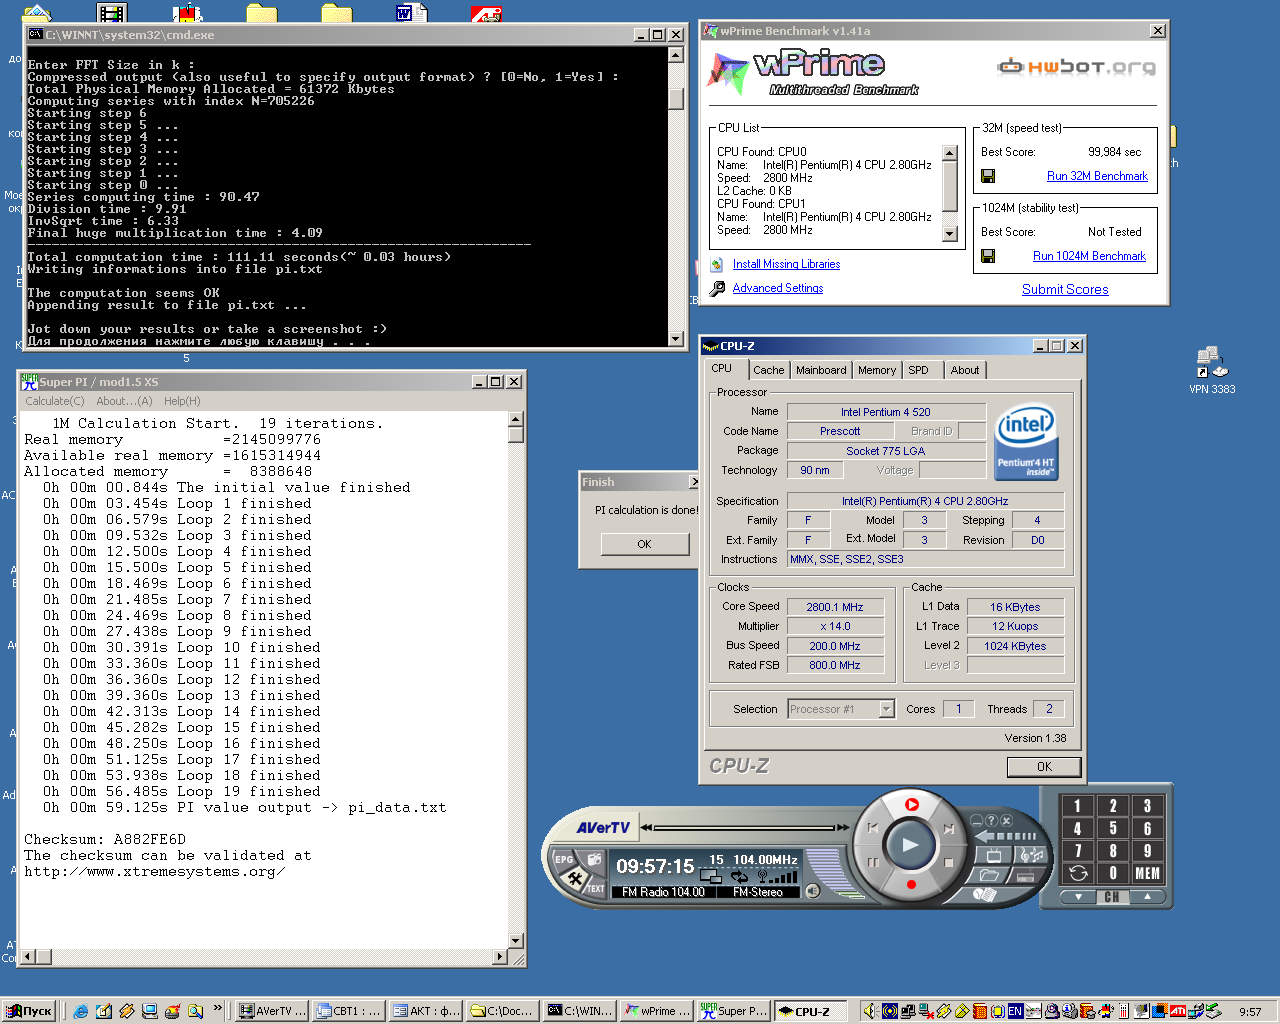Click channel down arrow on AVerTV keypad
Image resolution: width=1280 pixels, height=1024 pixels.
[x=1078, y=897]
